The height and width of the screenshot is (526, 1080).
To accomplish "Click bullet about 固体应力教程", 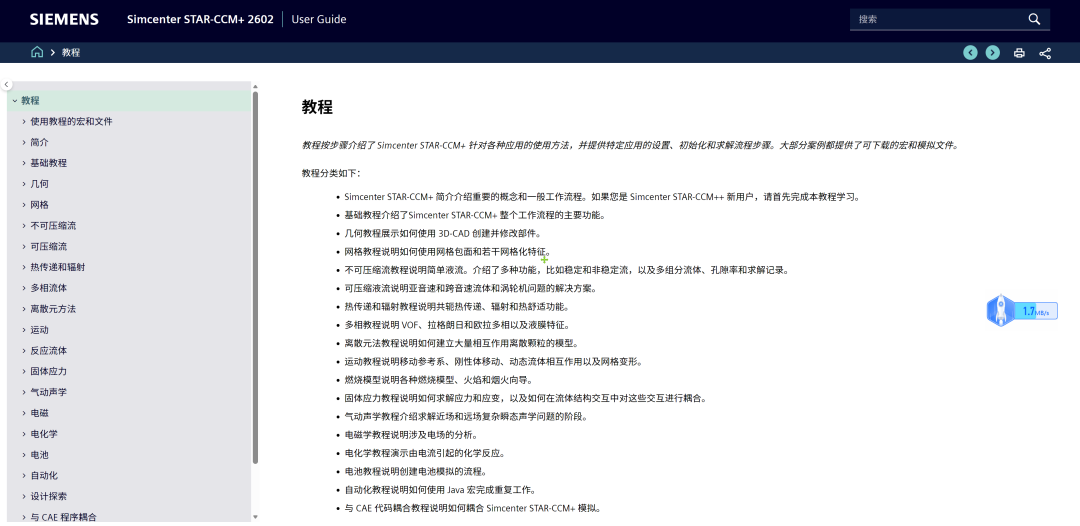I will [526, 398].
